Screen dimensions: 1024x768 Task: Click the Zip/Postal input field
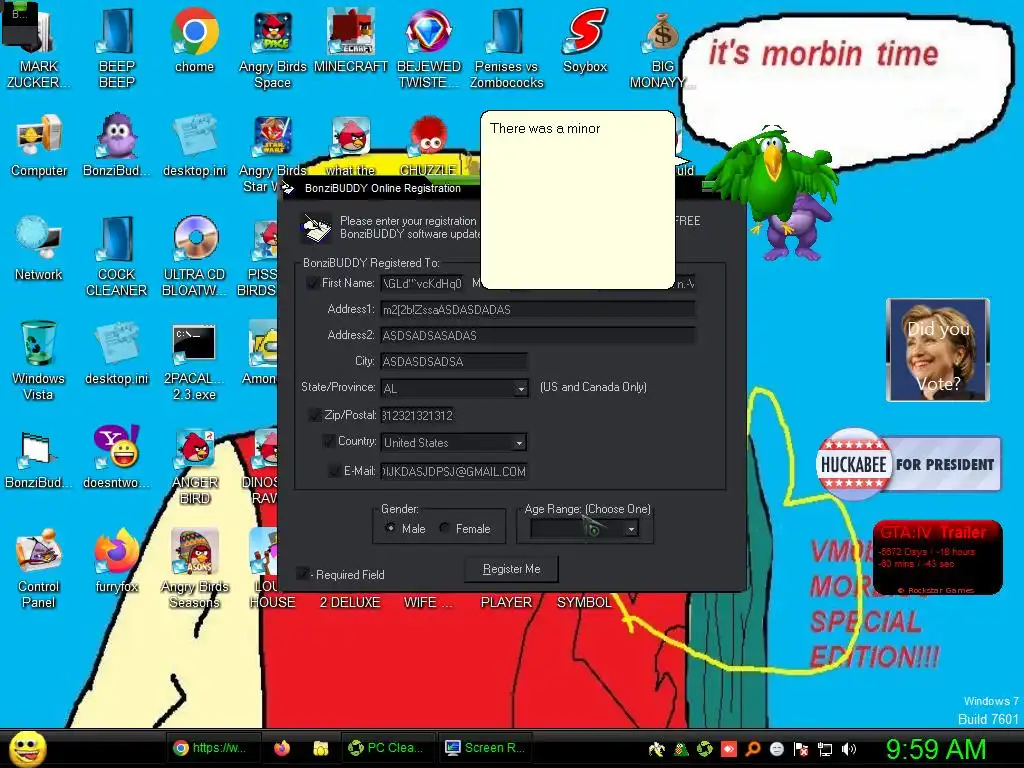pos(417,415)
